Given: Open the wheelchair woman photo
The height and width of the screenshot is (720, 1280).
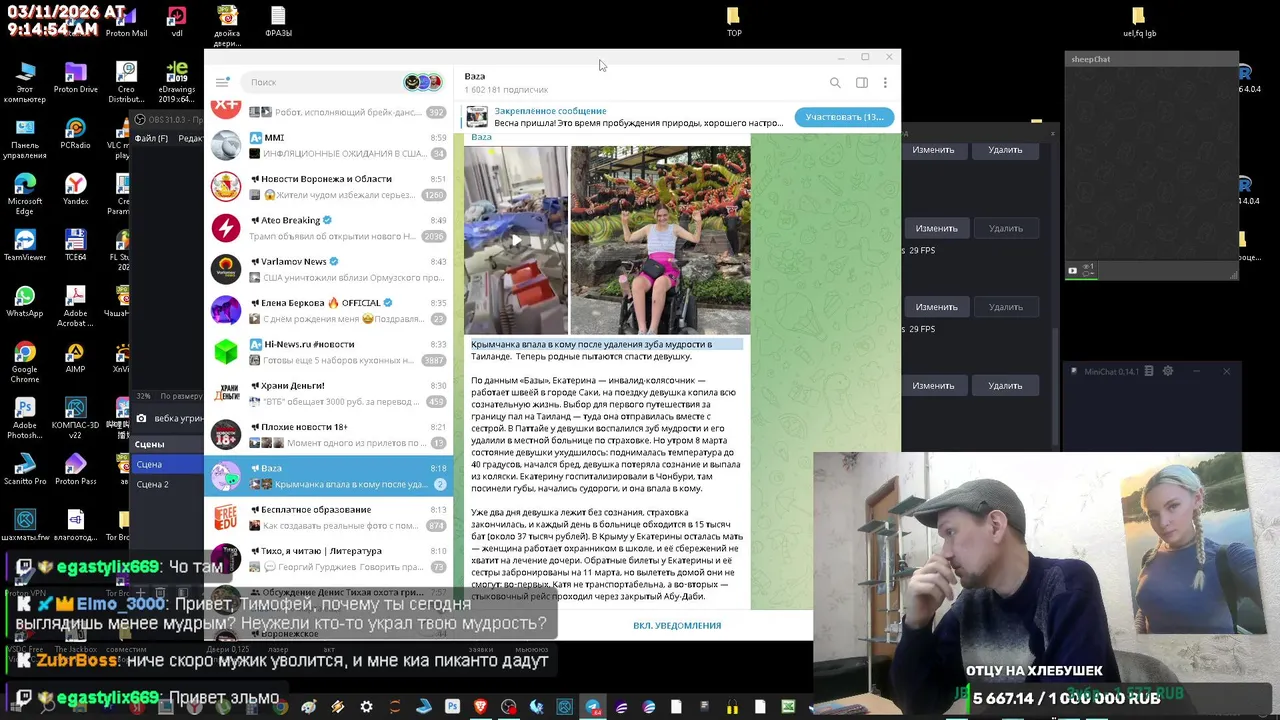Looking at the screenshot, I should pos(660,240).
